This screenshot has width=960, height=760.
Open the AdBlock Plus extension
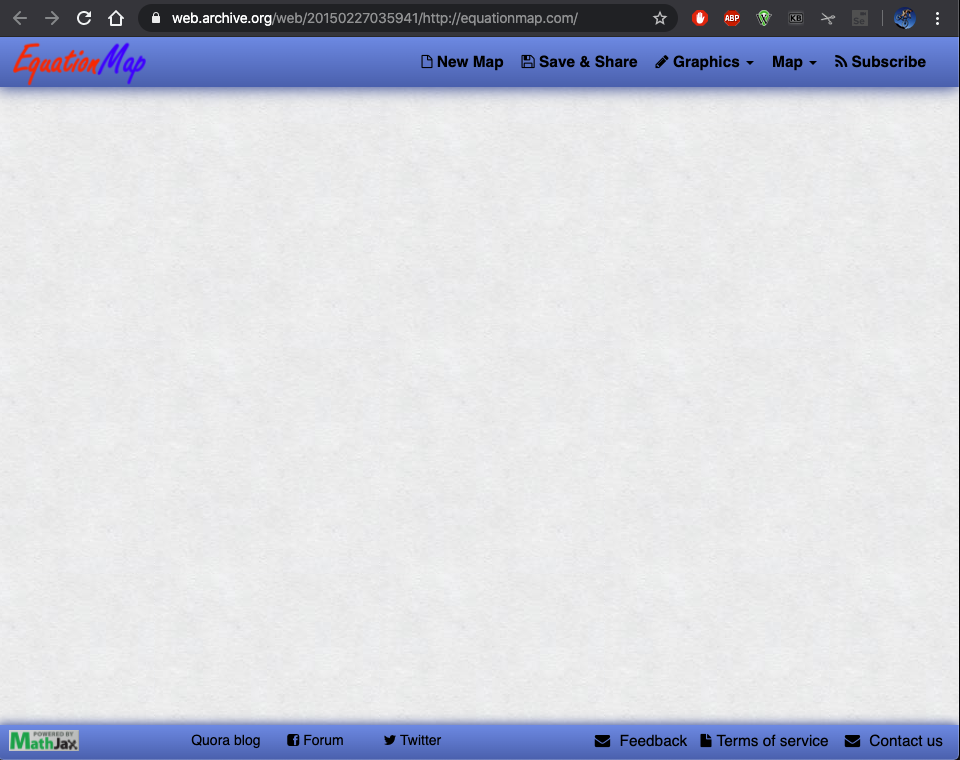732,18
